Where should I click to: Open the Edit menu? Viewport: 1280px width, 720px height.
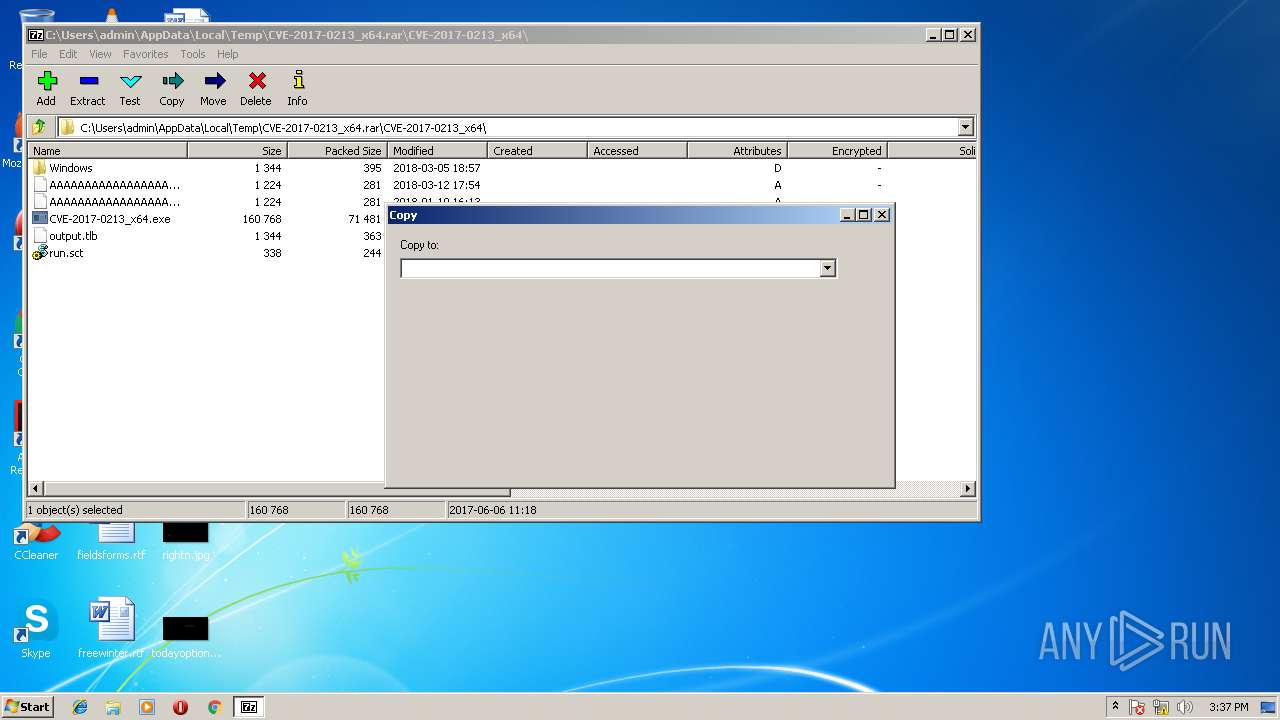point(68,54)
